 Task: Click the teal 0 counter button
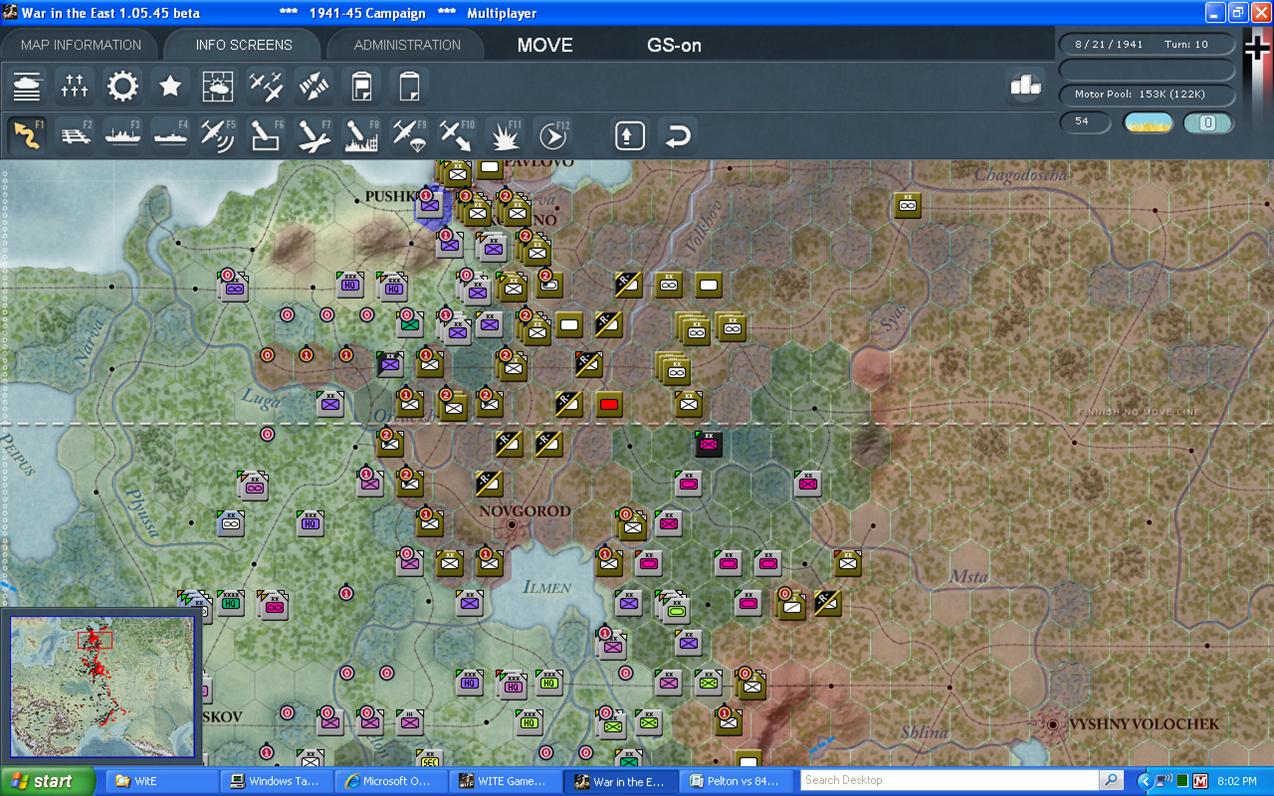[x=1208, y=123]
